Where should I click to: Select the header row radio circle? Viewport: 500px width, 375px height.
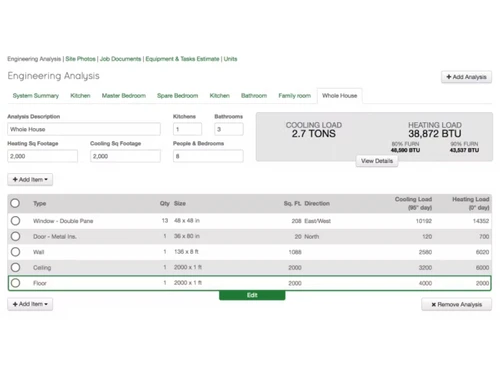tap(15, 203)
